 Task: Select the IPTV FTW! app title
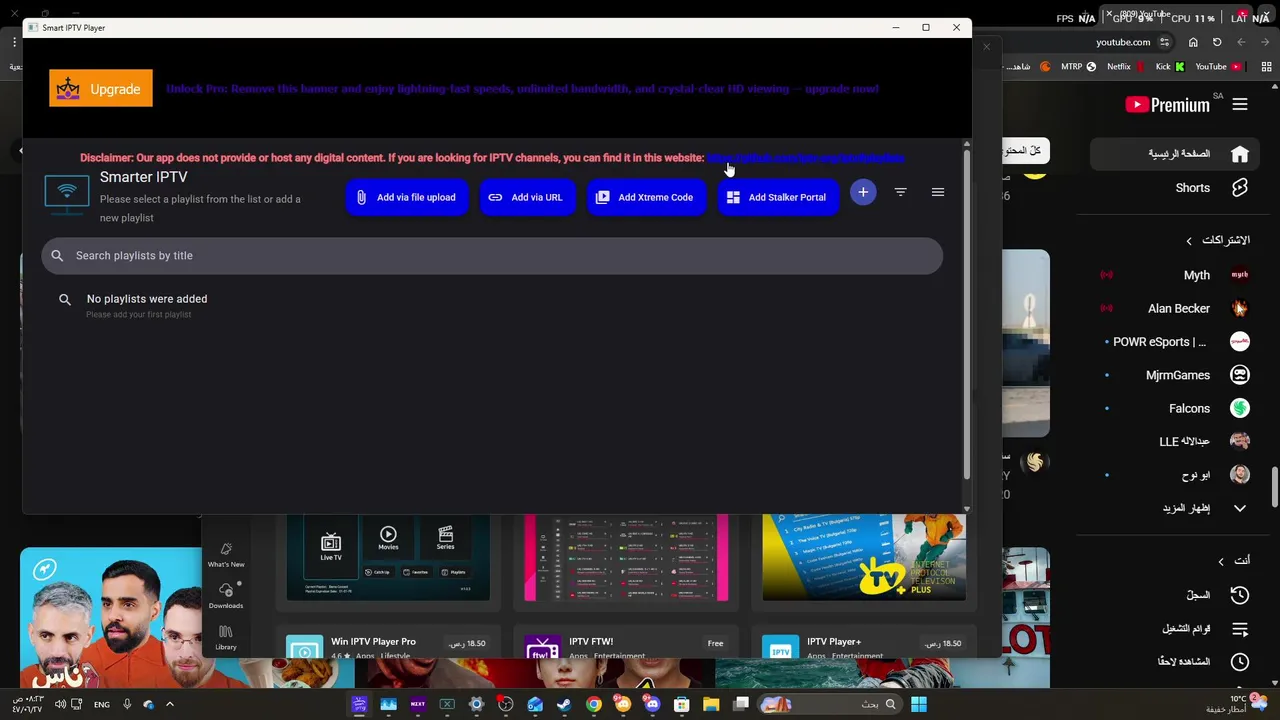pos(591,642)
